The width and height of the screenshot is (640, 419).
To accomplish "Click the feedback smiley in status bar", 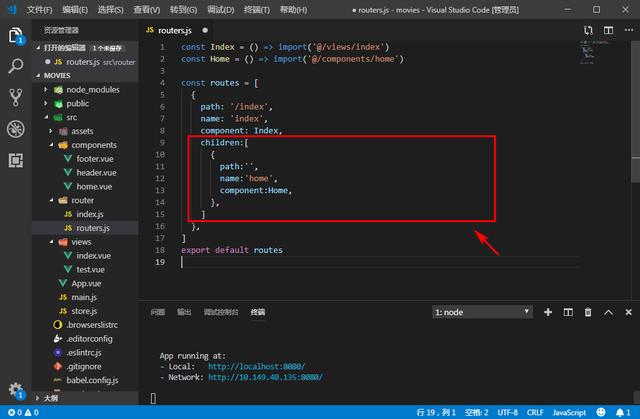I will coord(601,412).
